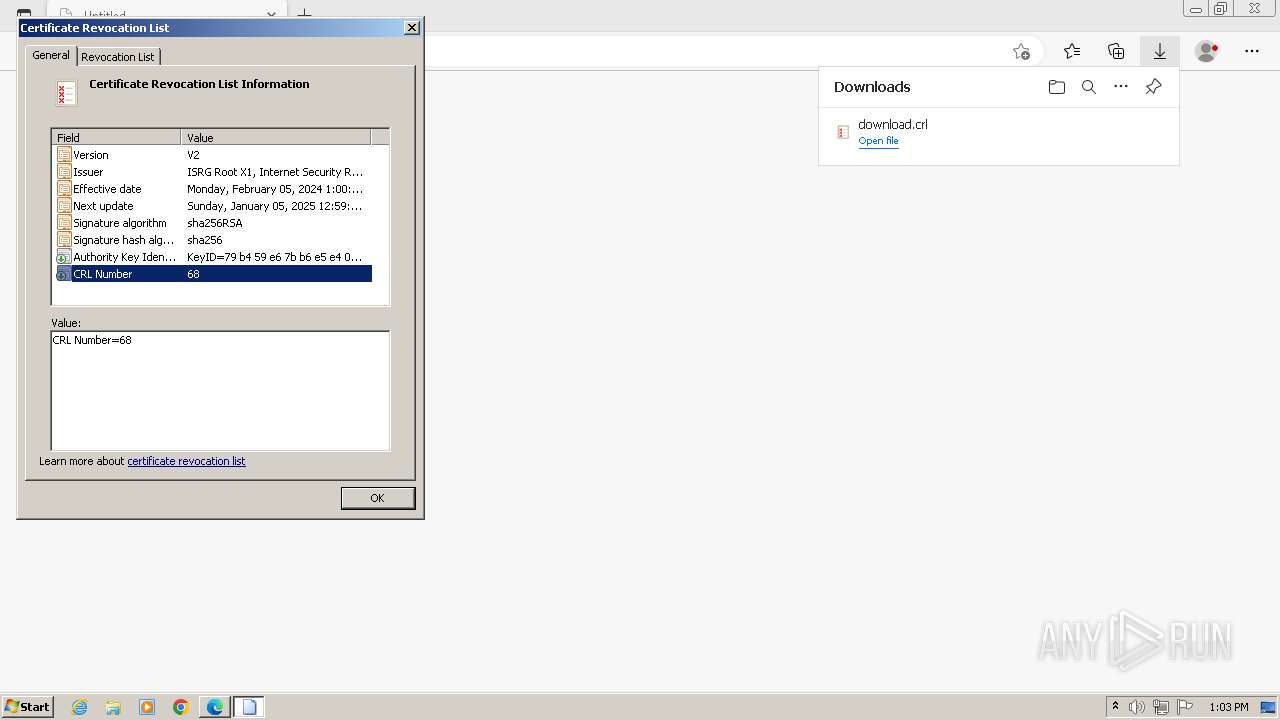Open the download.crl file link
Viewport: 1280px width, 720px height.
pos(878,141)
